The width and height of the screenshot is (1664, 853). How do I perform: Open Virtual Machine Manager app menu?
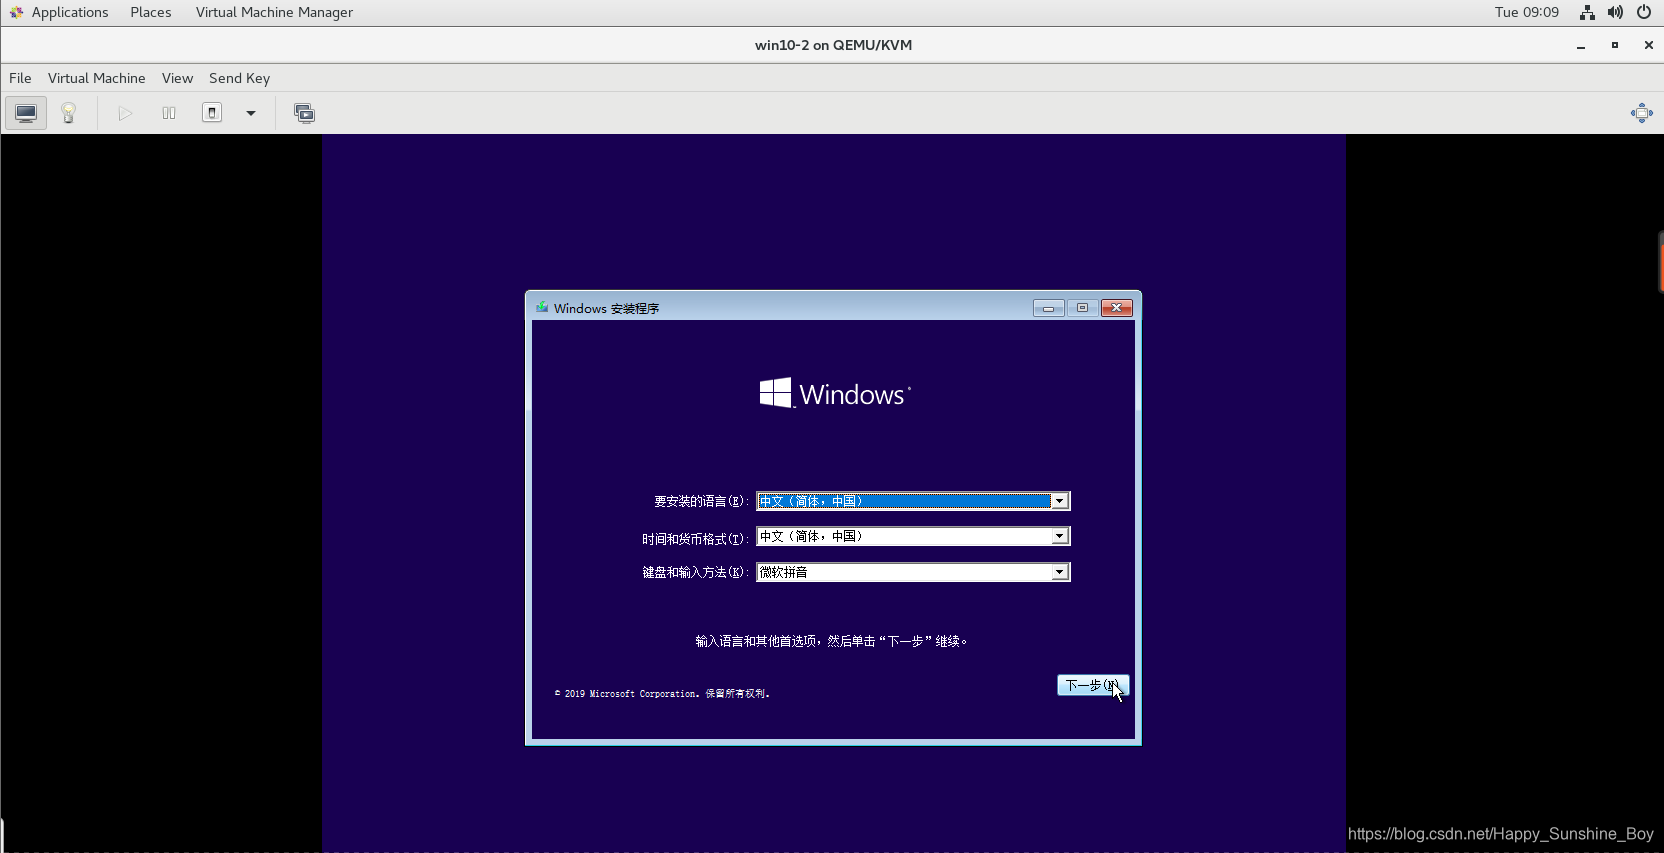pos(274,12)
